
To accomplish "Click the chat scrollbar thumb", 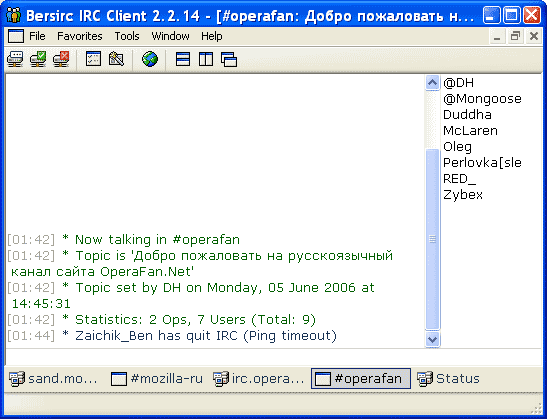I will pyautogui.click(x=432, y=239).
